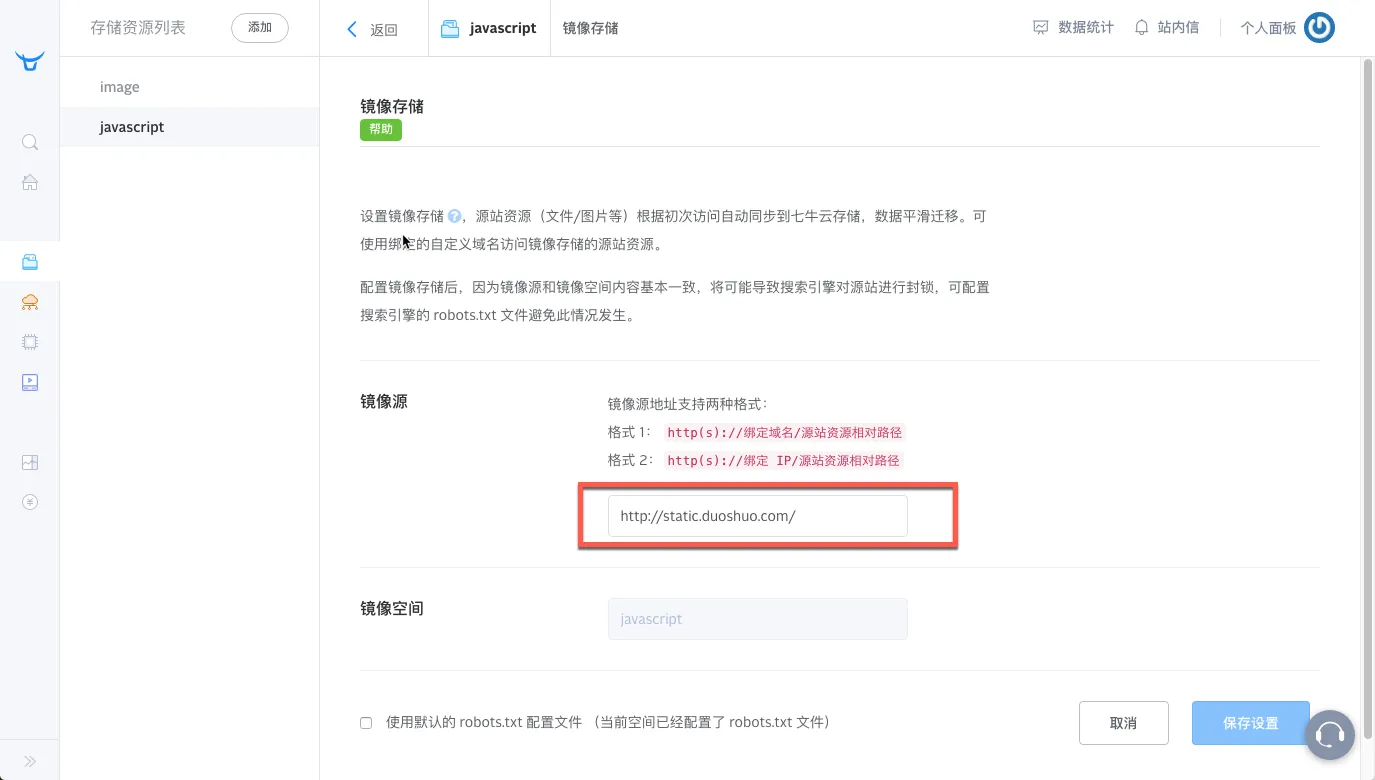
Task: Open the chart statistics sidebar icon
Action: [x=30, y=462]
